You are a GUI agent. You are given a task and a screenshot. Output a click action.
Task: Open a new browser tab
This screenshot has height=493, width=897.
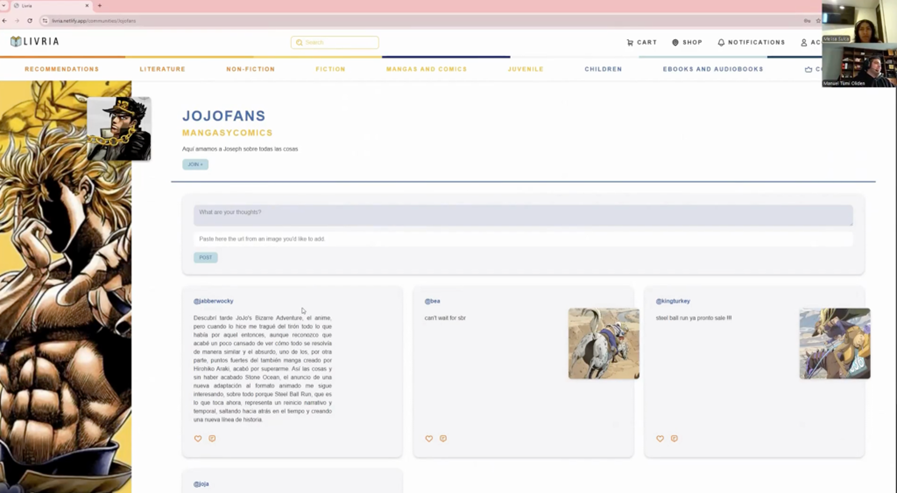[100, 6]
